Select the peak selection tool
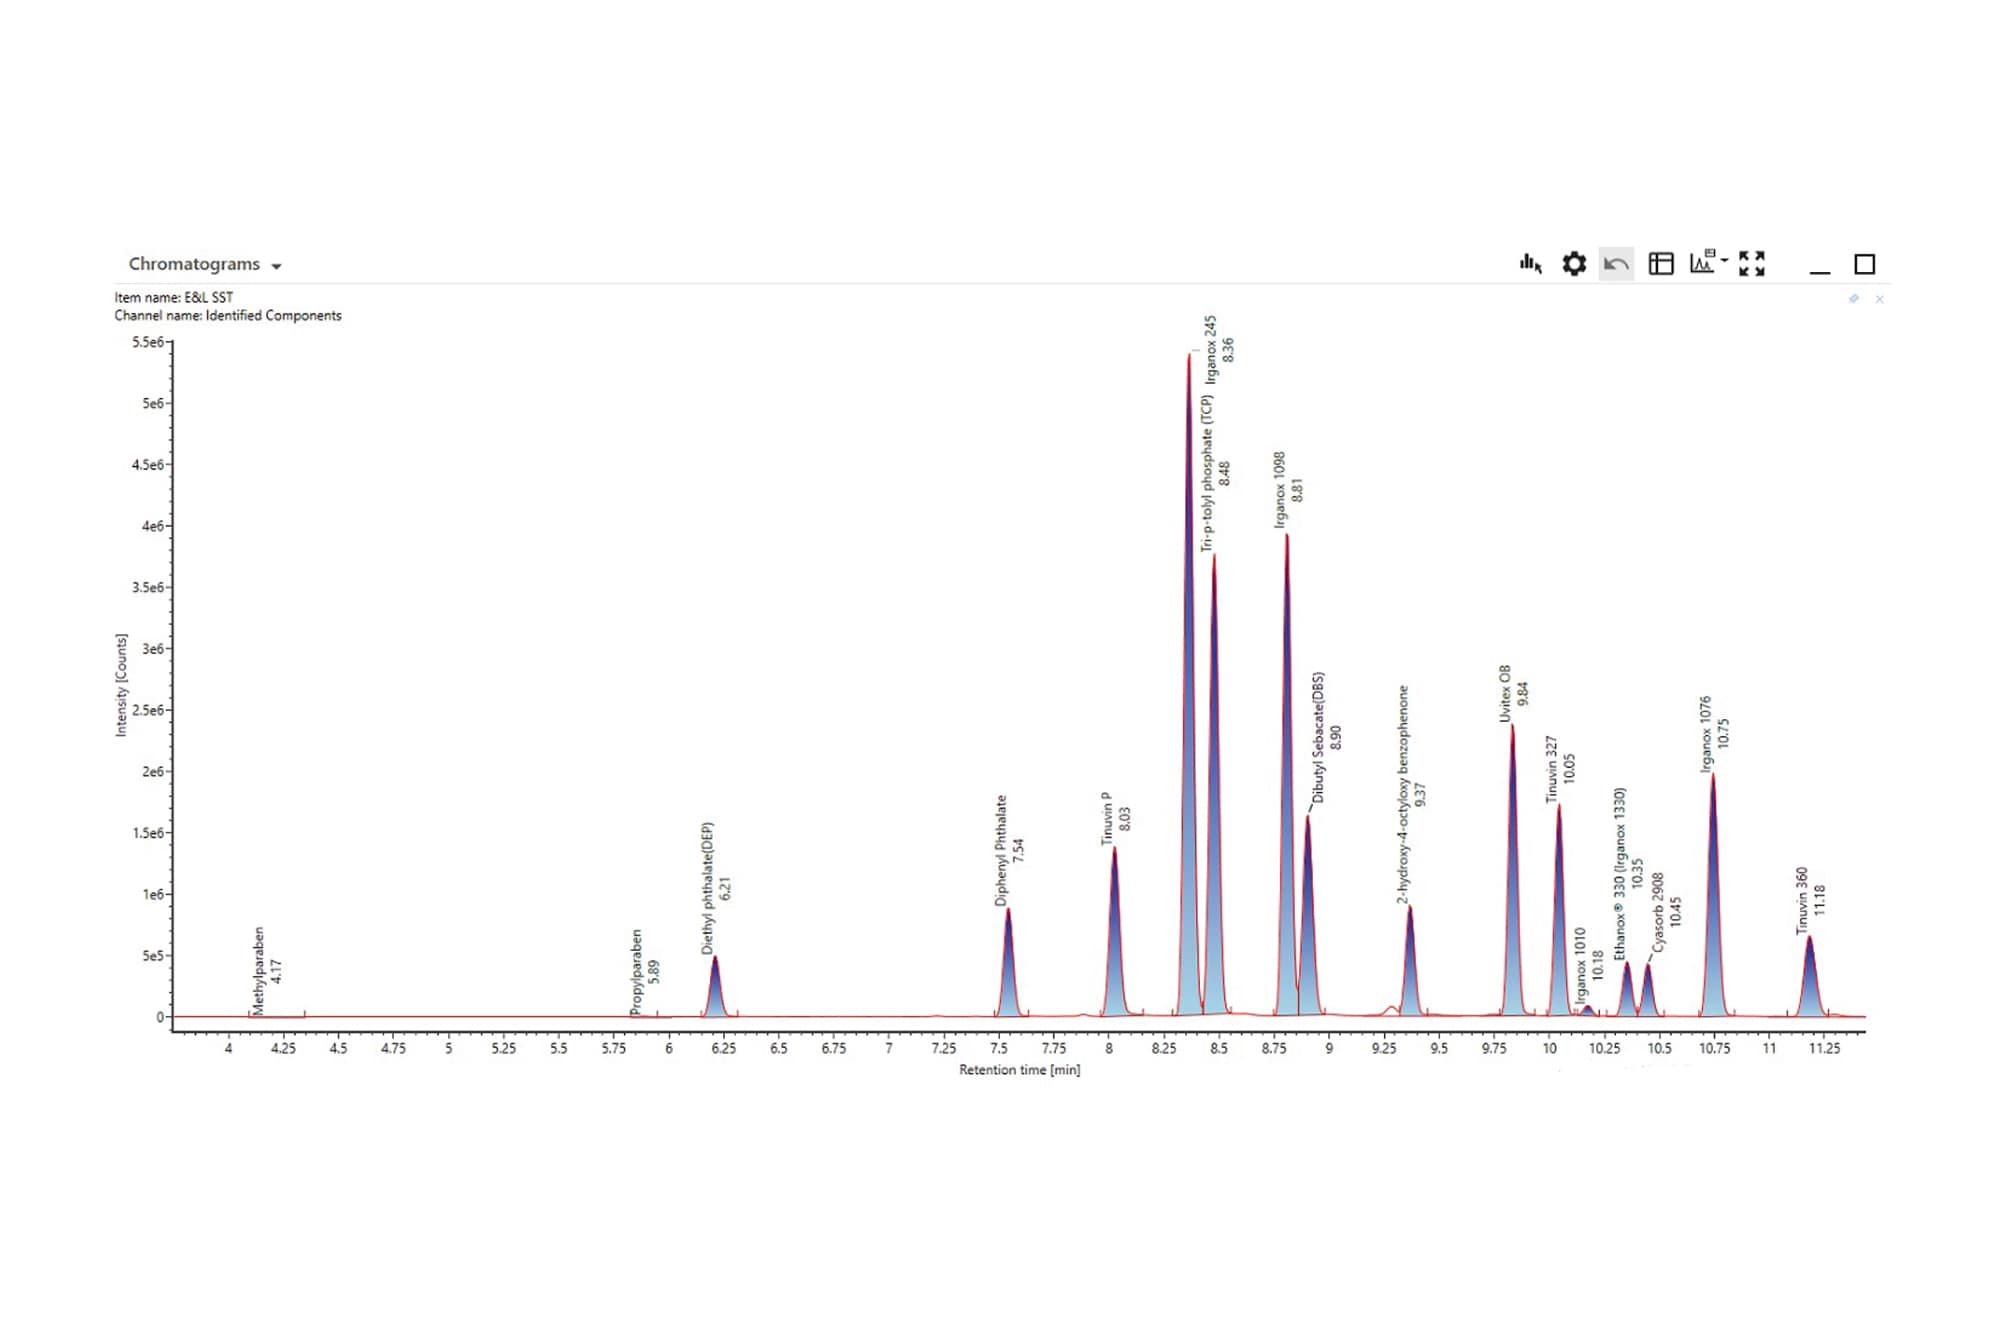 coord(1529,263)
